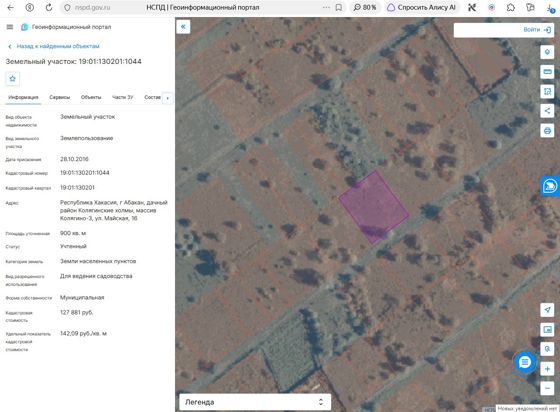
Task: Share the map with share icon
Action: (547, 111)
